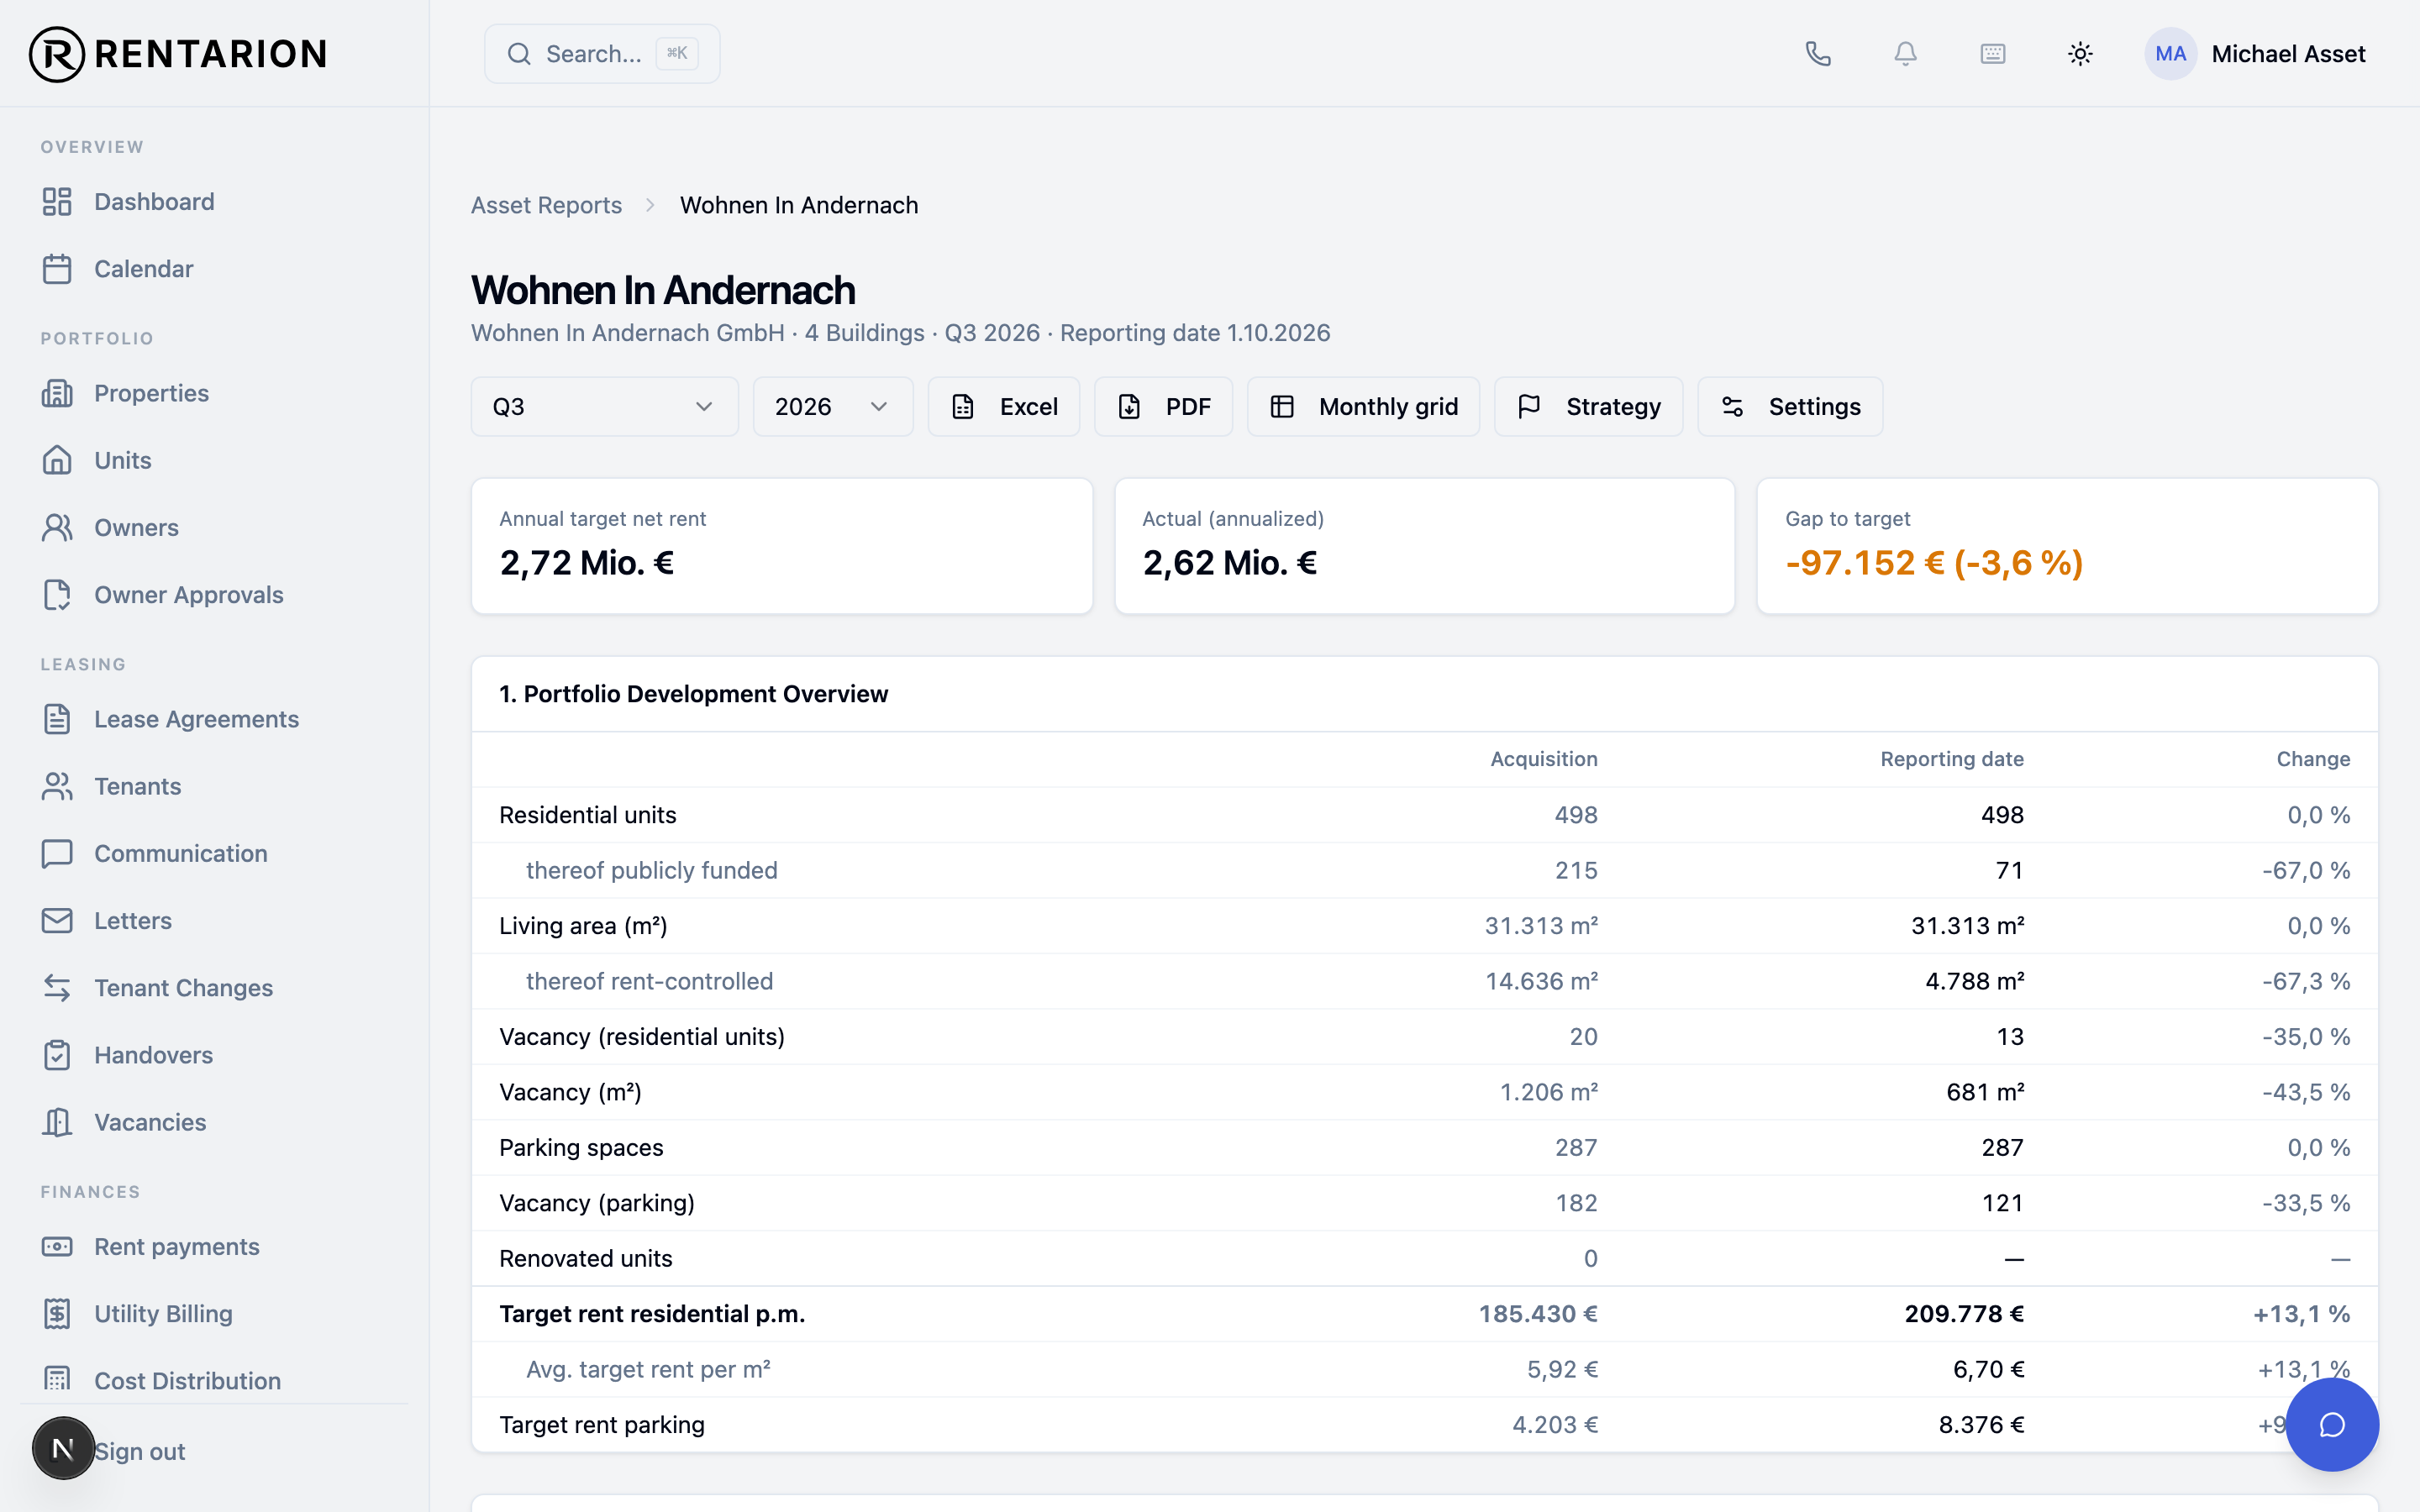Click the Parking spaces row label
This screenshot has width=2420, height=1512.
click(581, 1147)
